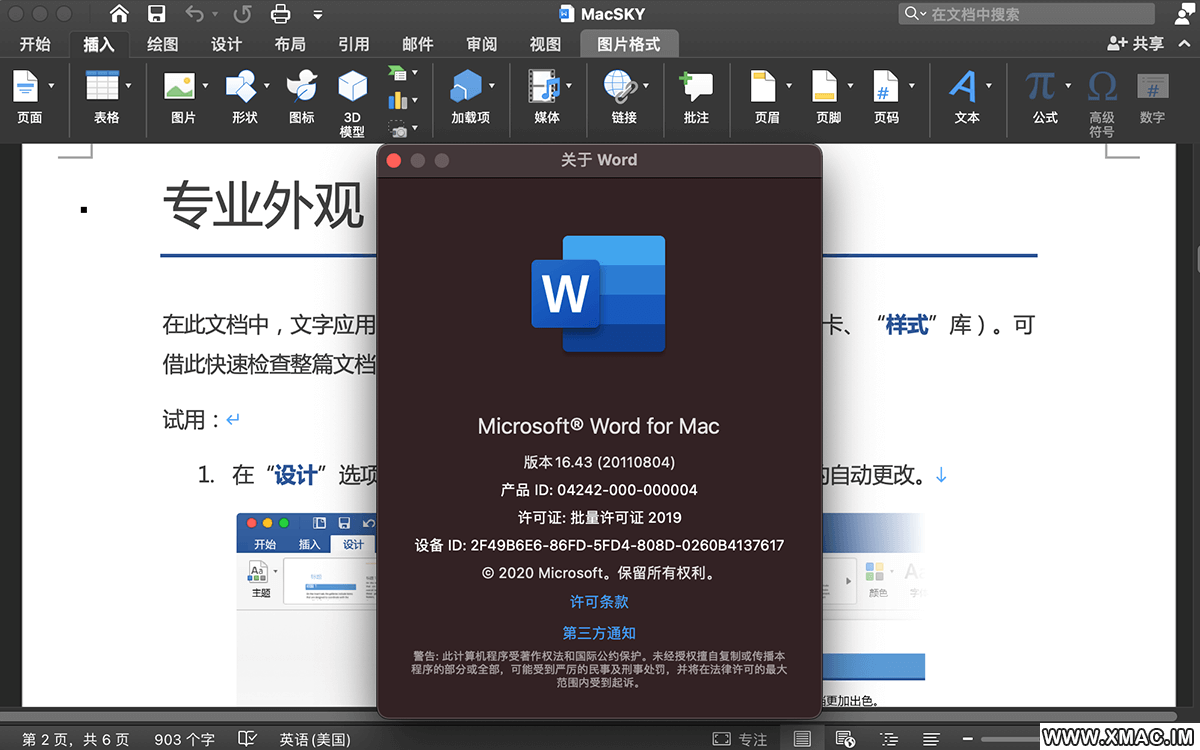
Task: Expand the 媒体 dropdown arrow
Action: (569, 86)
